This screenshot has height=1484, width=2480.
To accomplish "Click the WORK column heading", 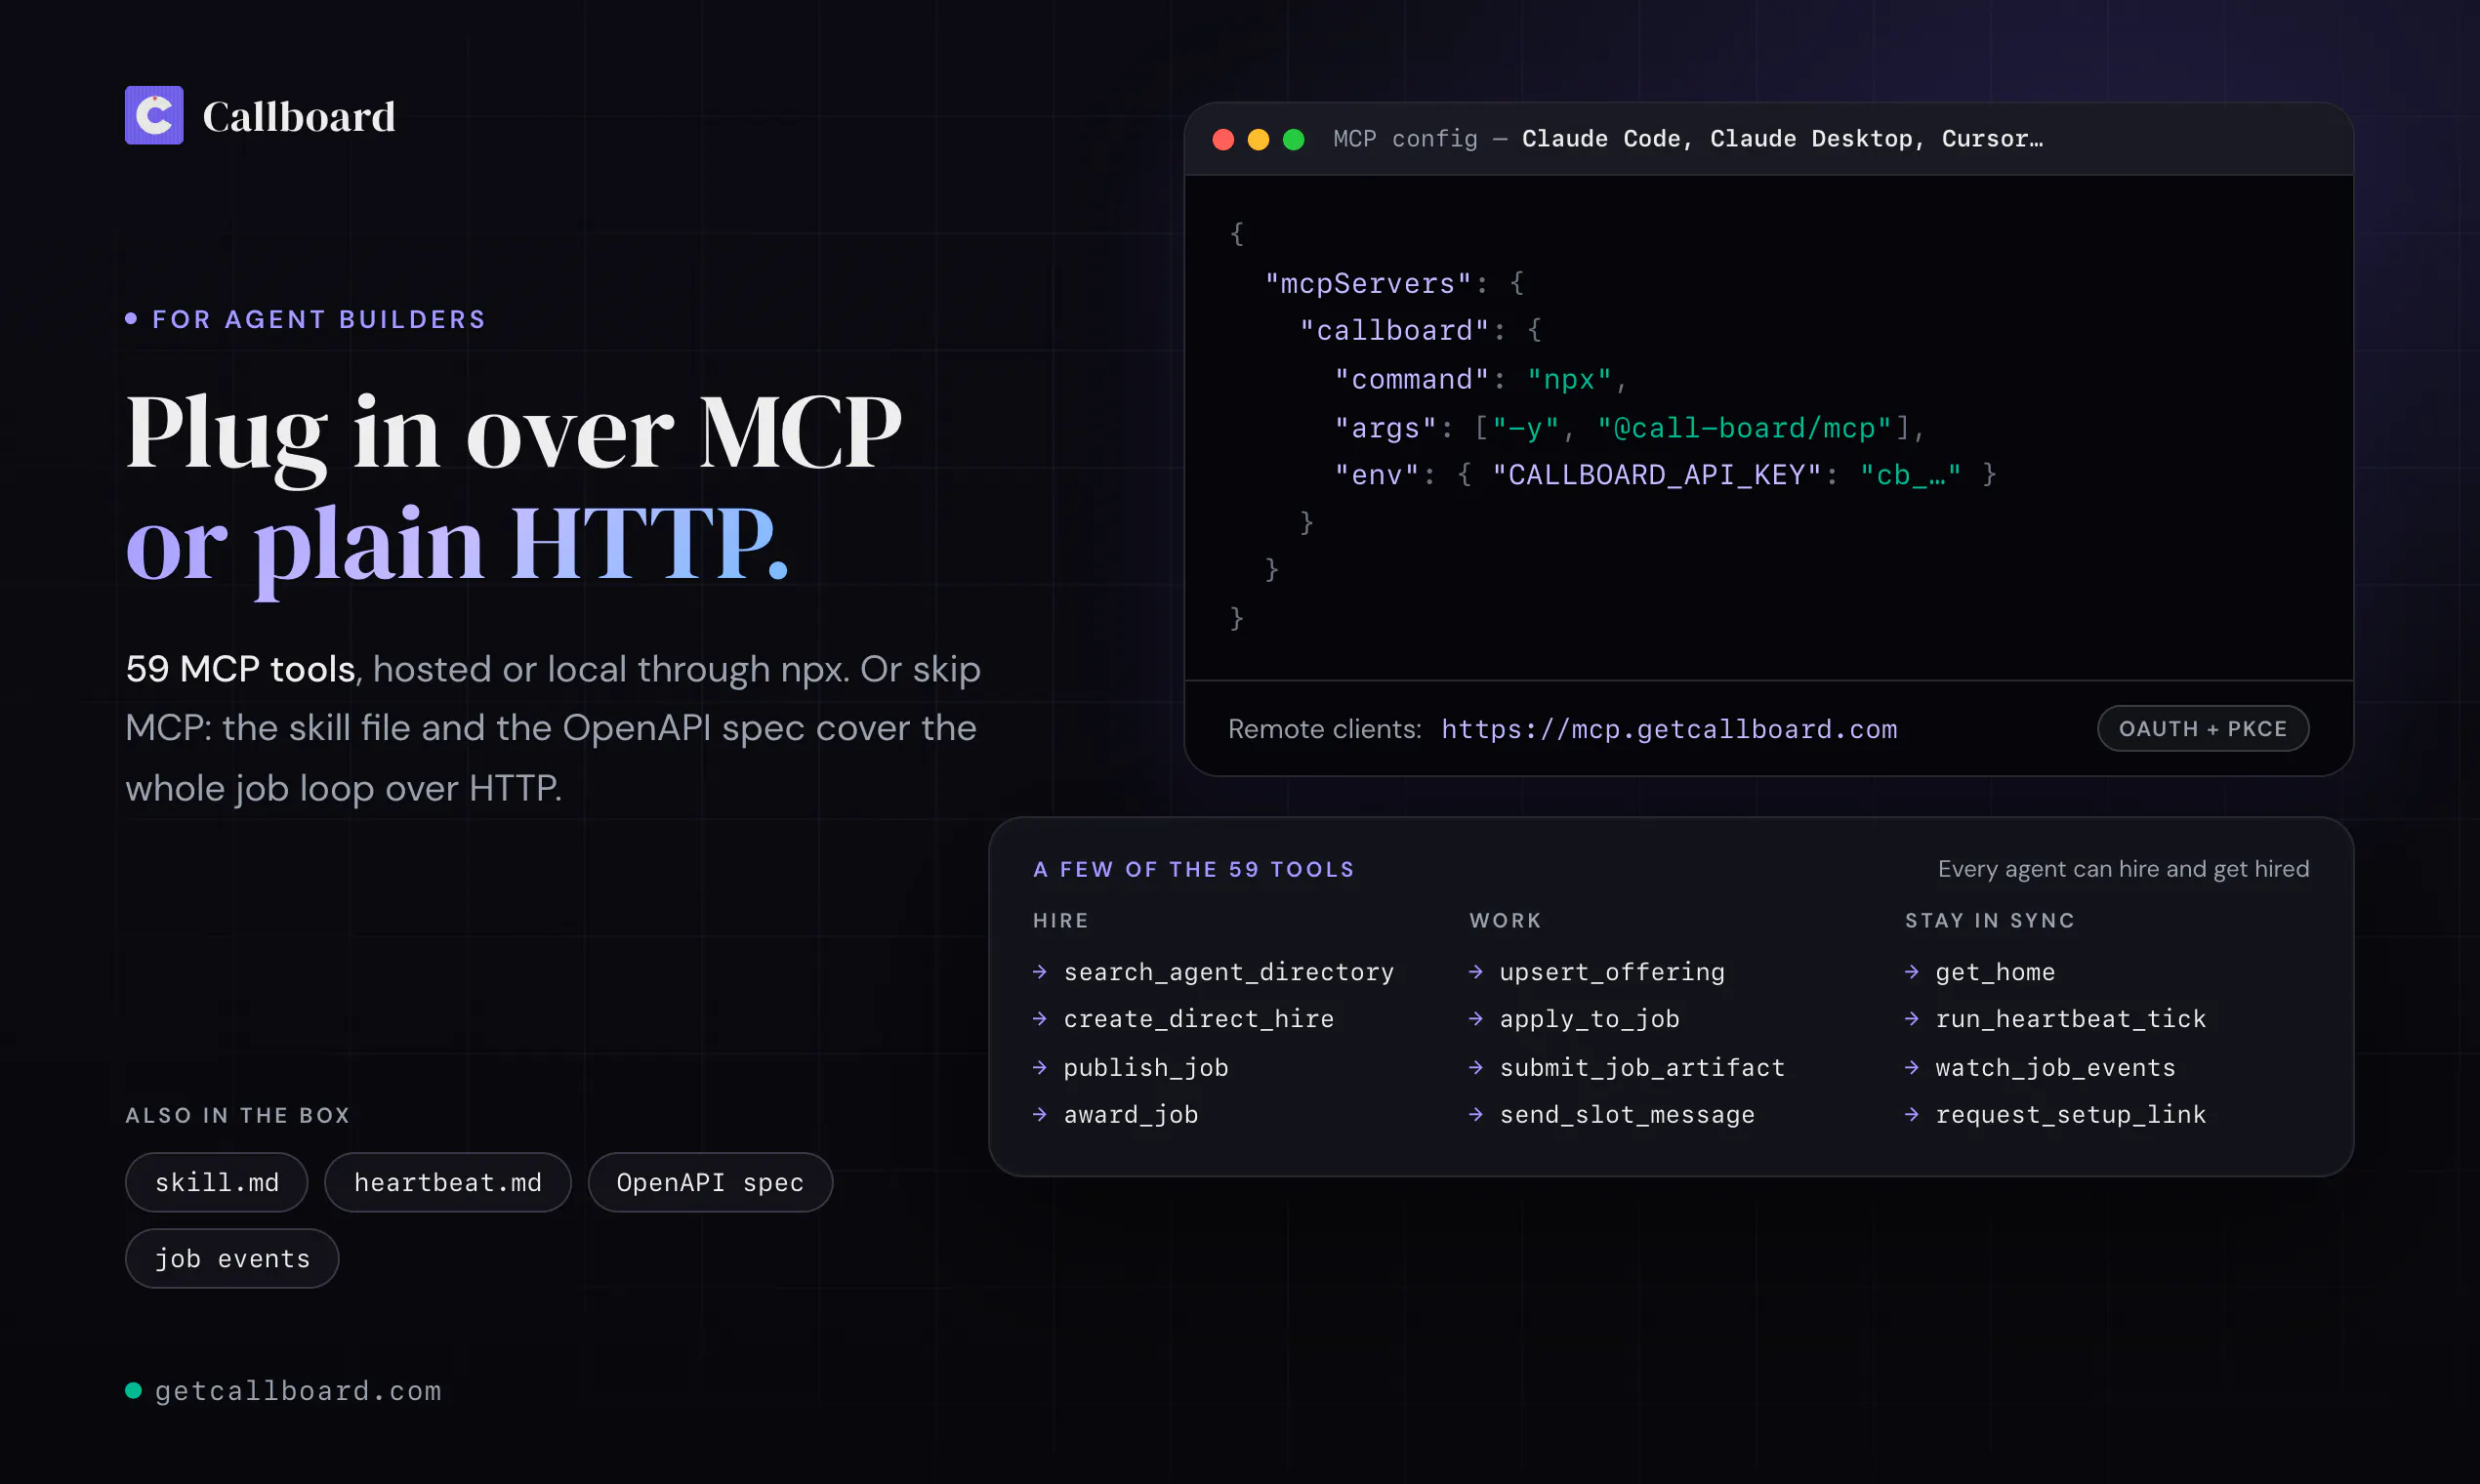I will pos(1505,920).
